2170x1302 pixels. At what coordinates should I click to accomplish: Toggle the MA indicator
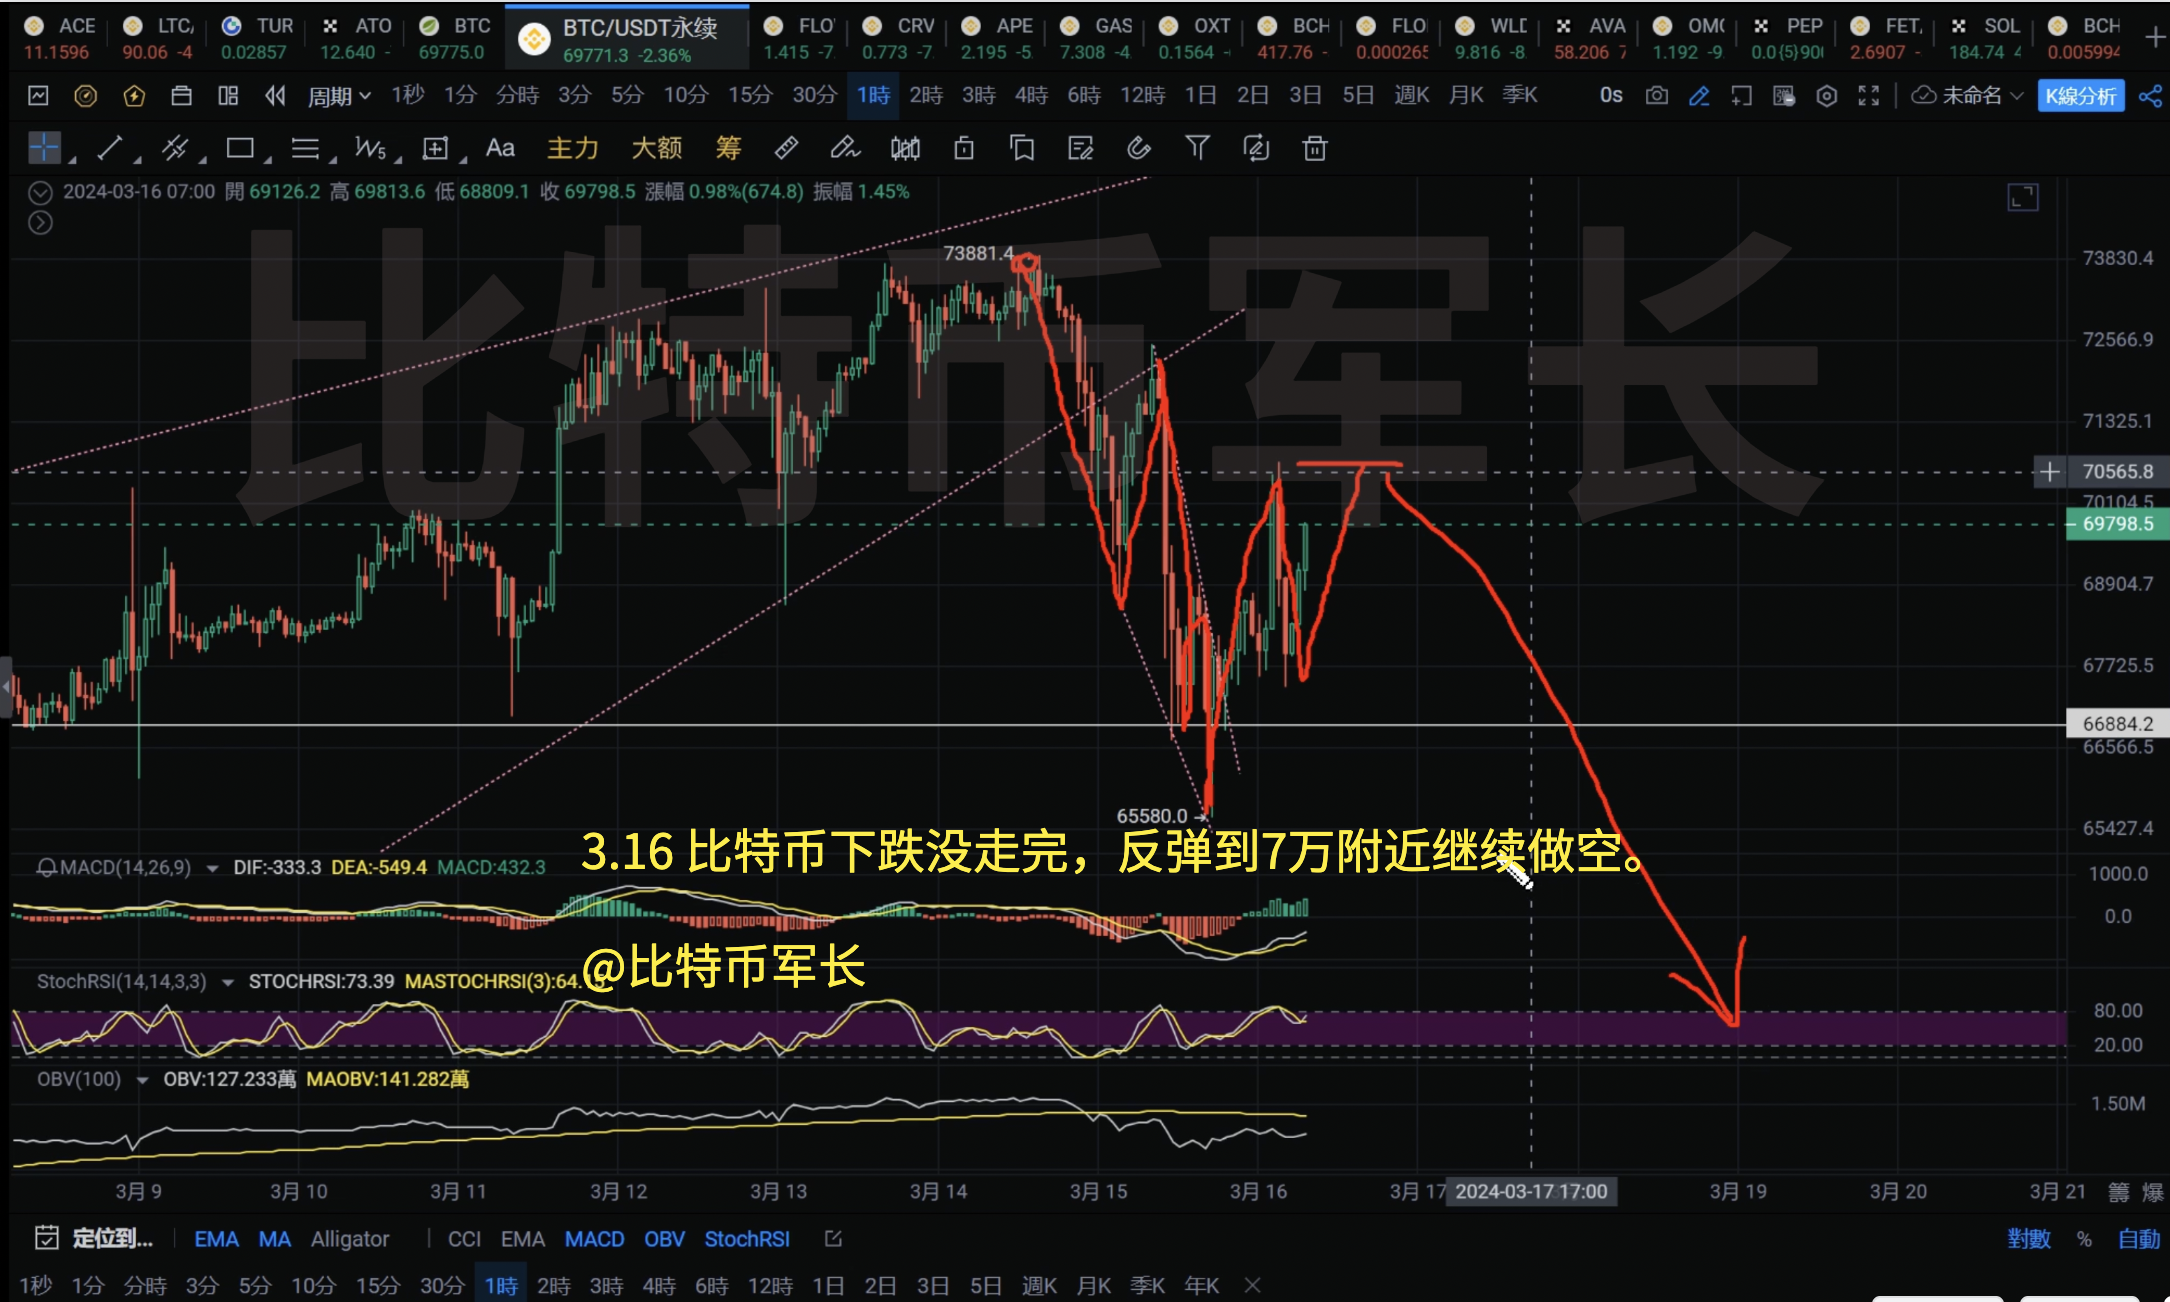(274, 1239)
